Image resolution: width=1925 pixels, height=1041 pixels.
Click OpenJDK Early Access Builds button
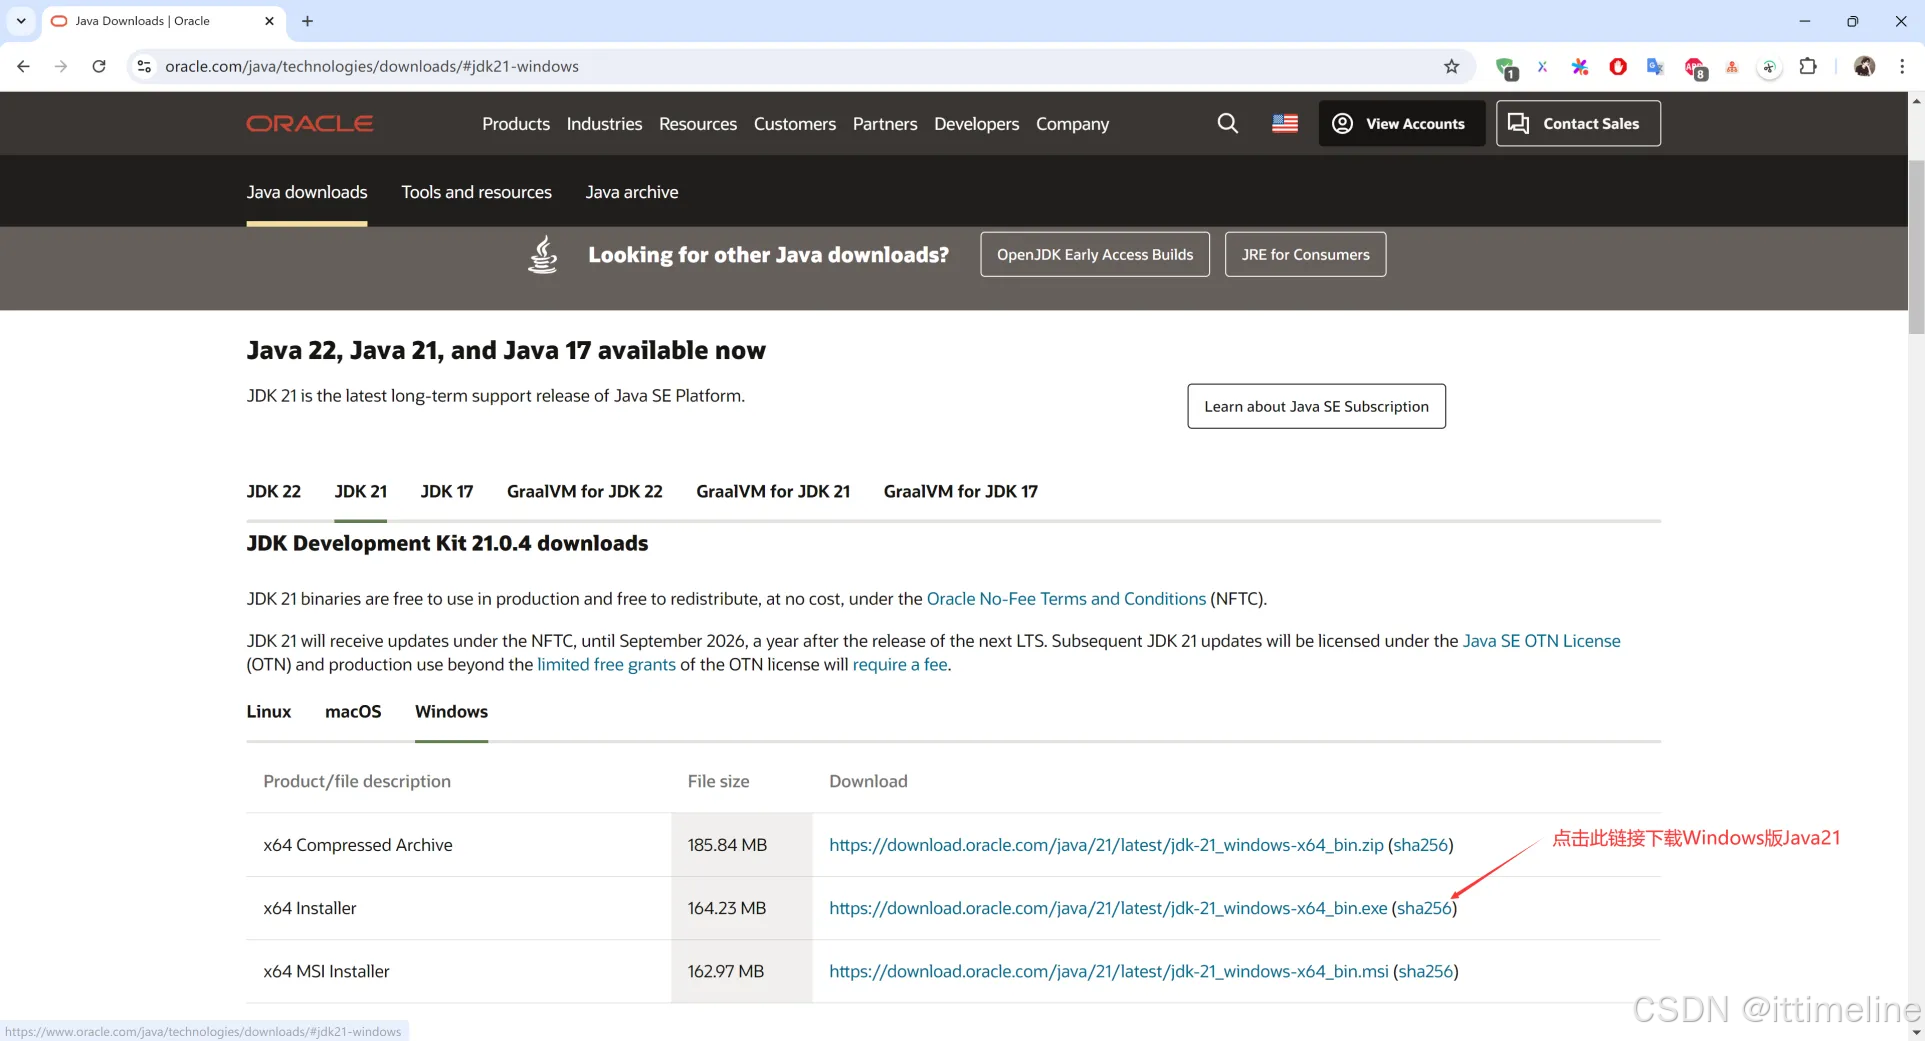[1095, 254]
